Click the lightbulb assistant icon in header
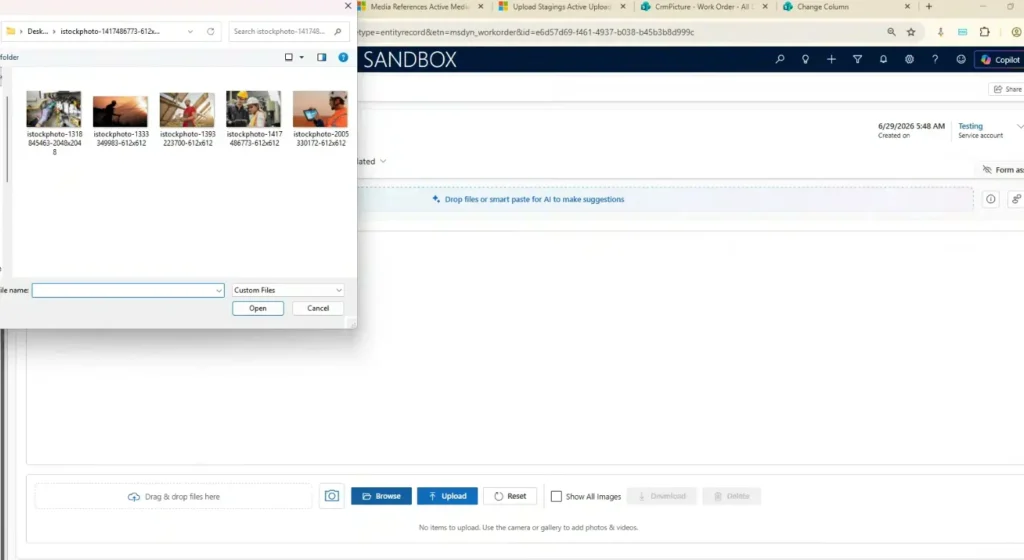The image size is (1024, 560). pos(805,59)
